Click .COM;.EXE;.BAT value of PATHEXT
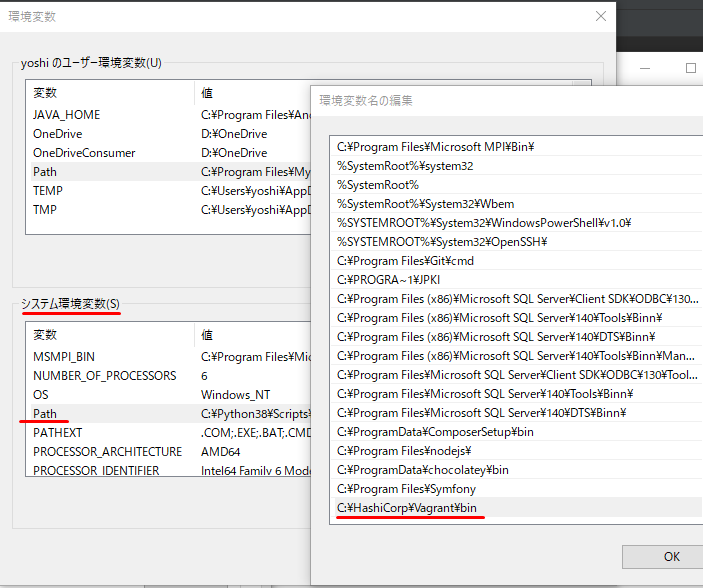Screen dimensions: 703x588 coord(256,432)
